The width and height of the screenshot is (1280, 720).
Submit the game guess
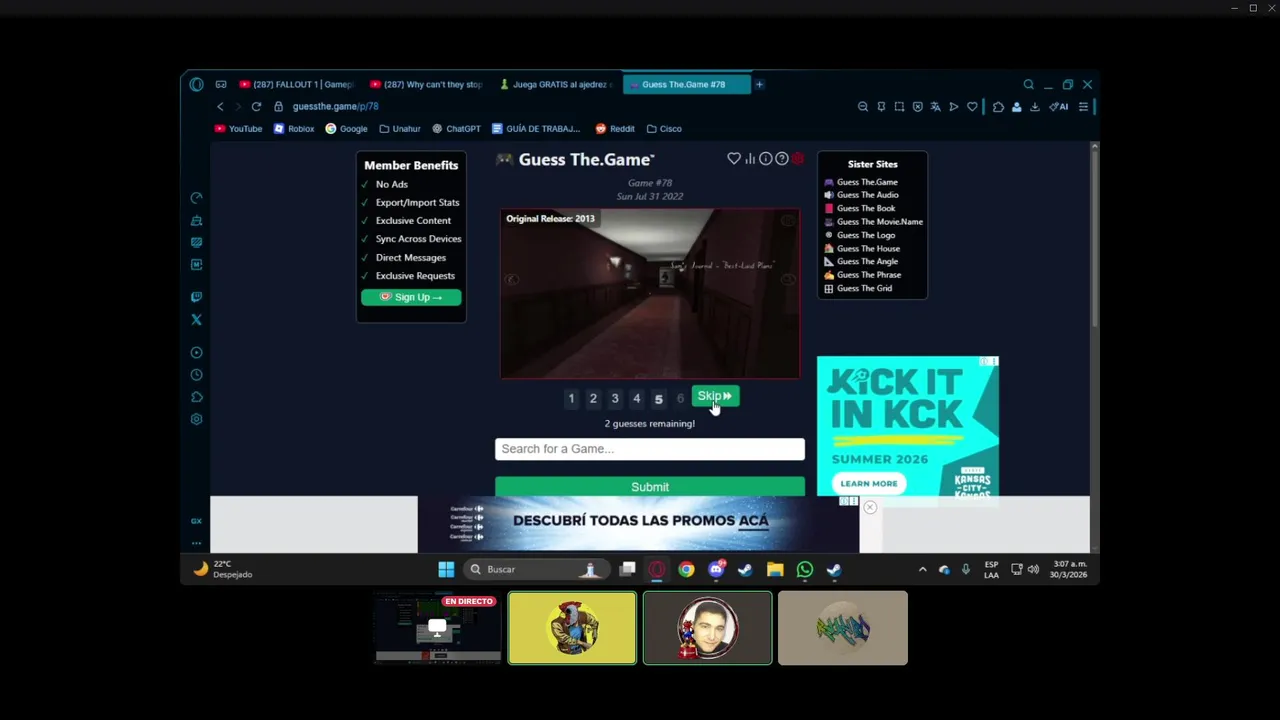tap(650, 487)
